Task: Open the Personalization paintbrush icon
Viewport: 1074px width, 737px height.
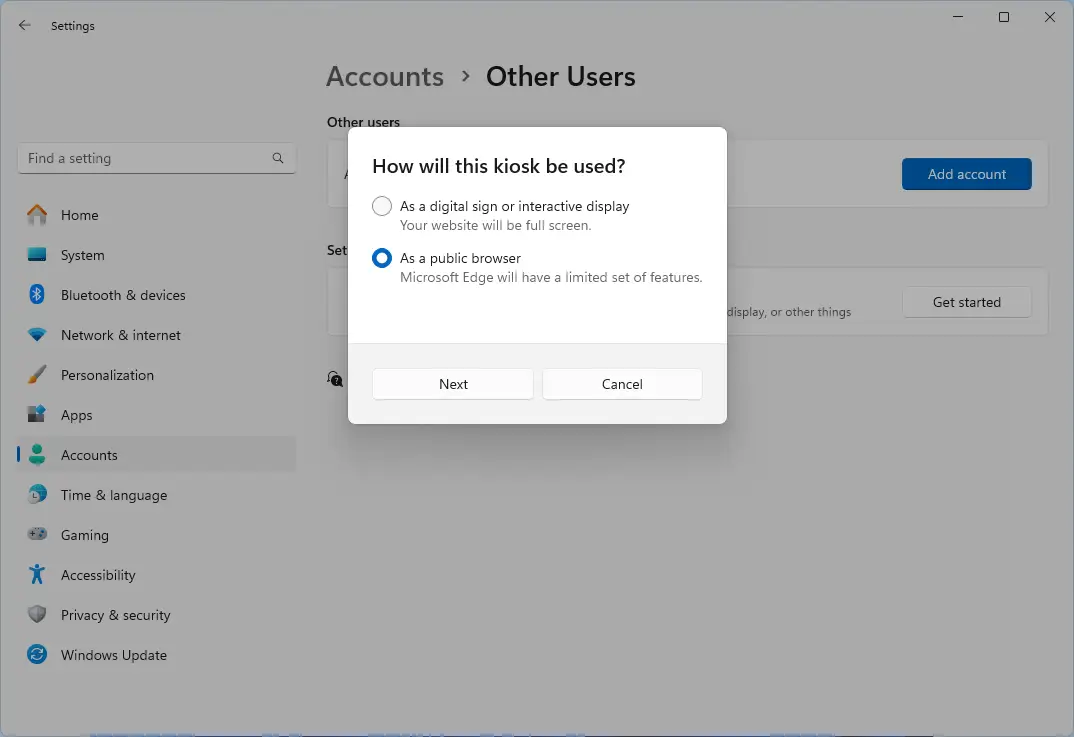Action: (37, 375)
